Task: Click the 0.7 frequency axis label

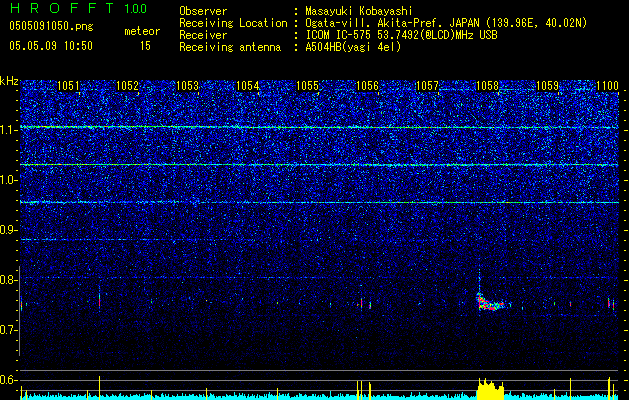Action: 9,330
